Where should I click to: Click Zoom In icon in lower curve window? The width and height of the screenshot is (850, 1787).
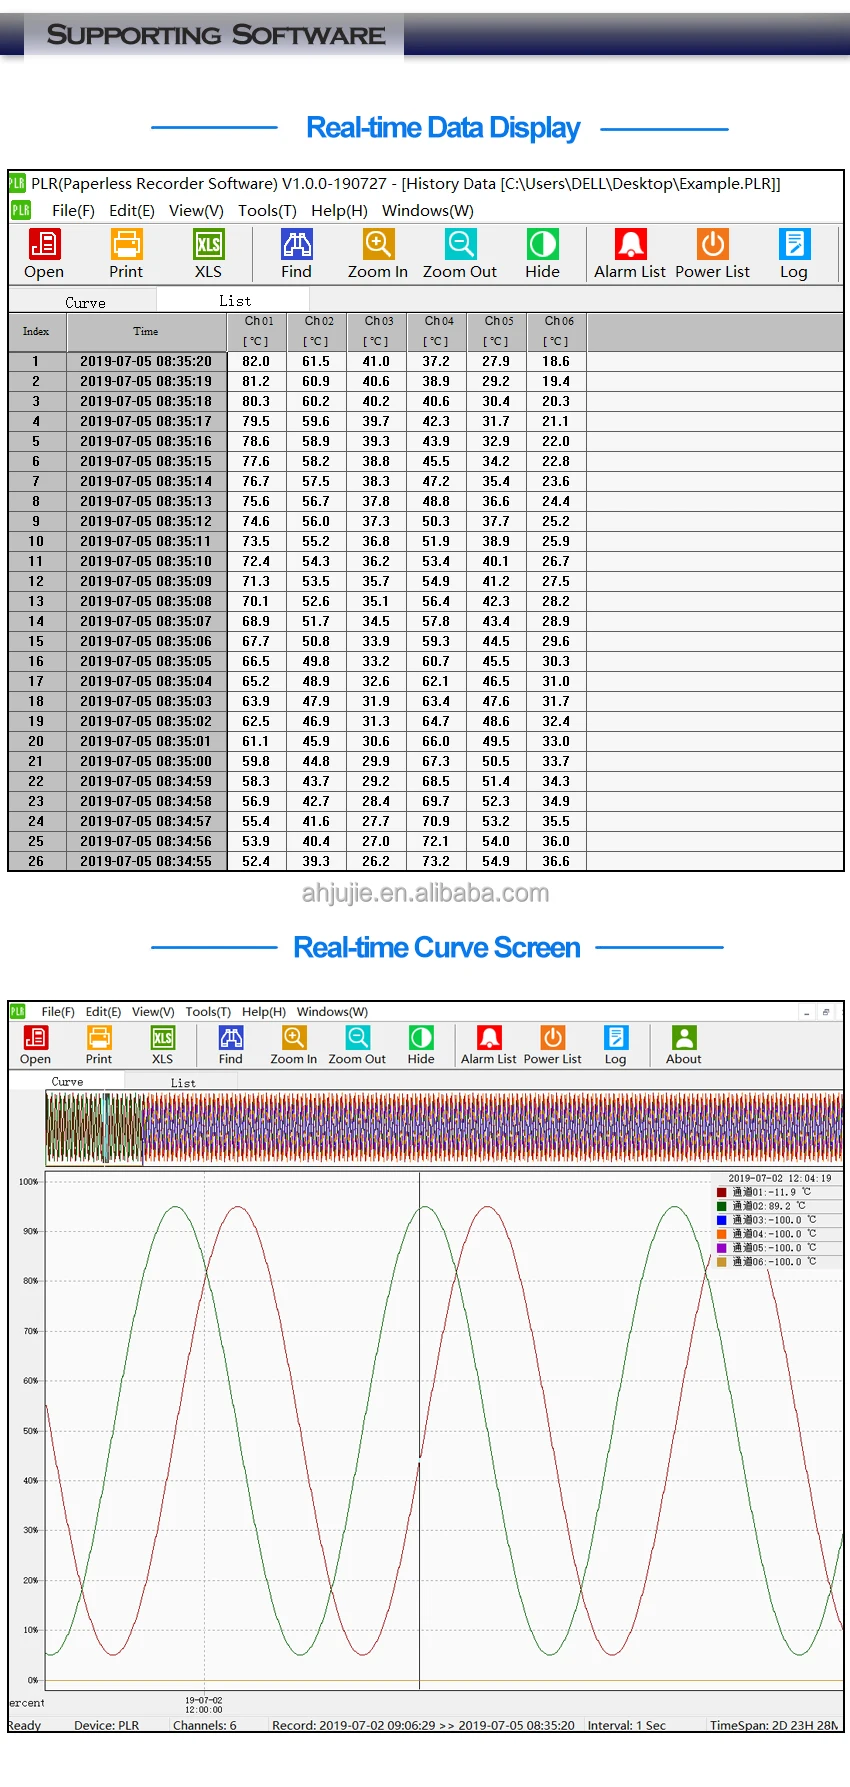point(294,1038)
